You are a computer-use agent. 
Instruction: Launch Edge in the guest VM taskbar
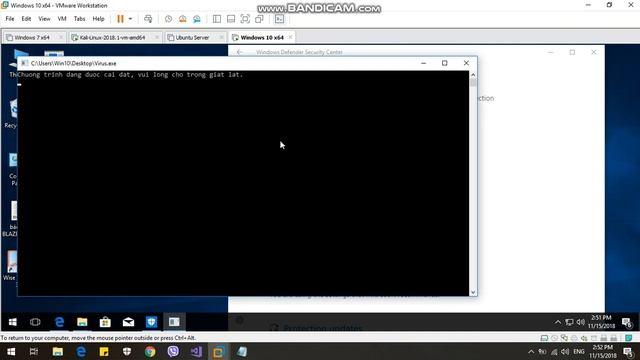tap(59, 322)
